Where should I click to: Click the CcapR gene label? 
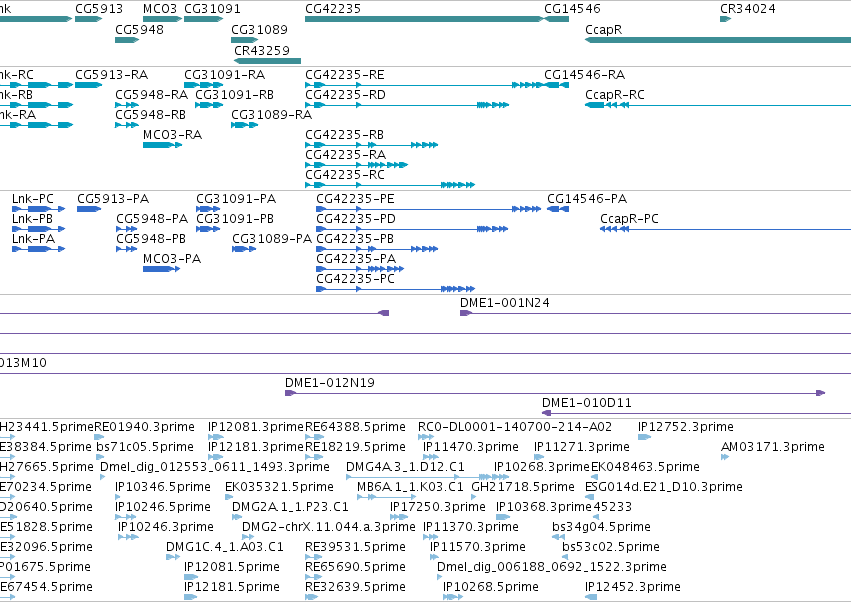(604, 29)
